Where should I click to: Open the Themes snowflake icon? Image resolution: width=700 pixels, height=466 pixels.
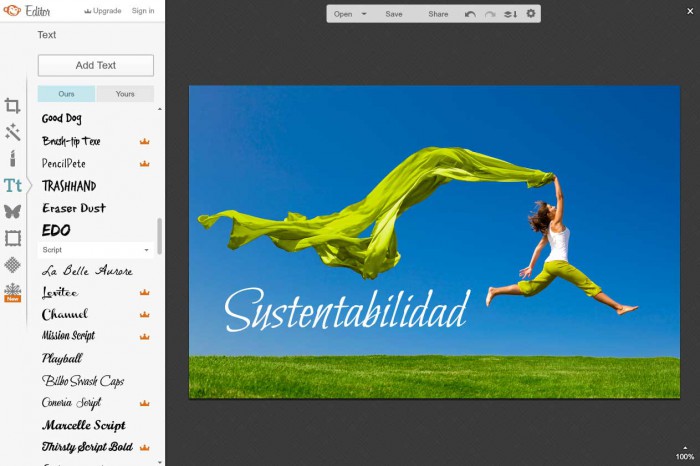[12, 290]
